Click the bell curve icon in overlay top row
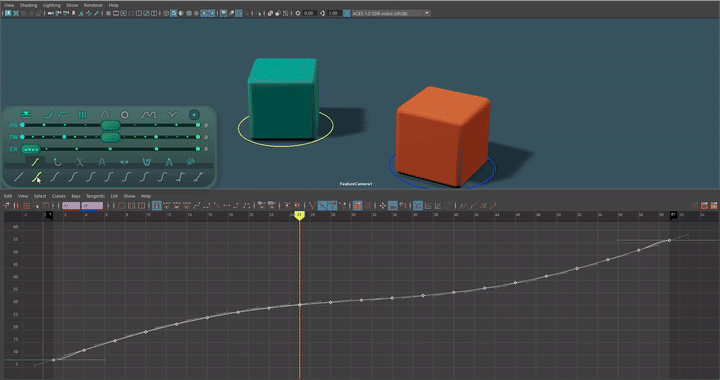 [105, 115]
